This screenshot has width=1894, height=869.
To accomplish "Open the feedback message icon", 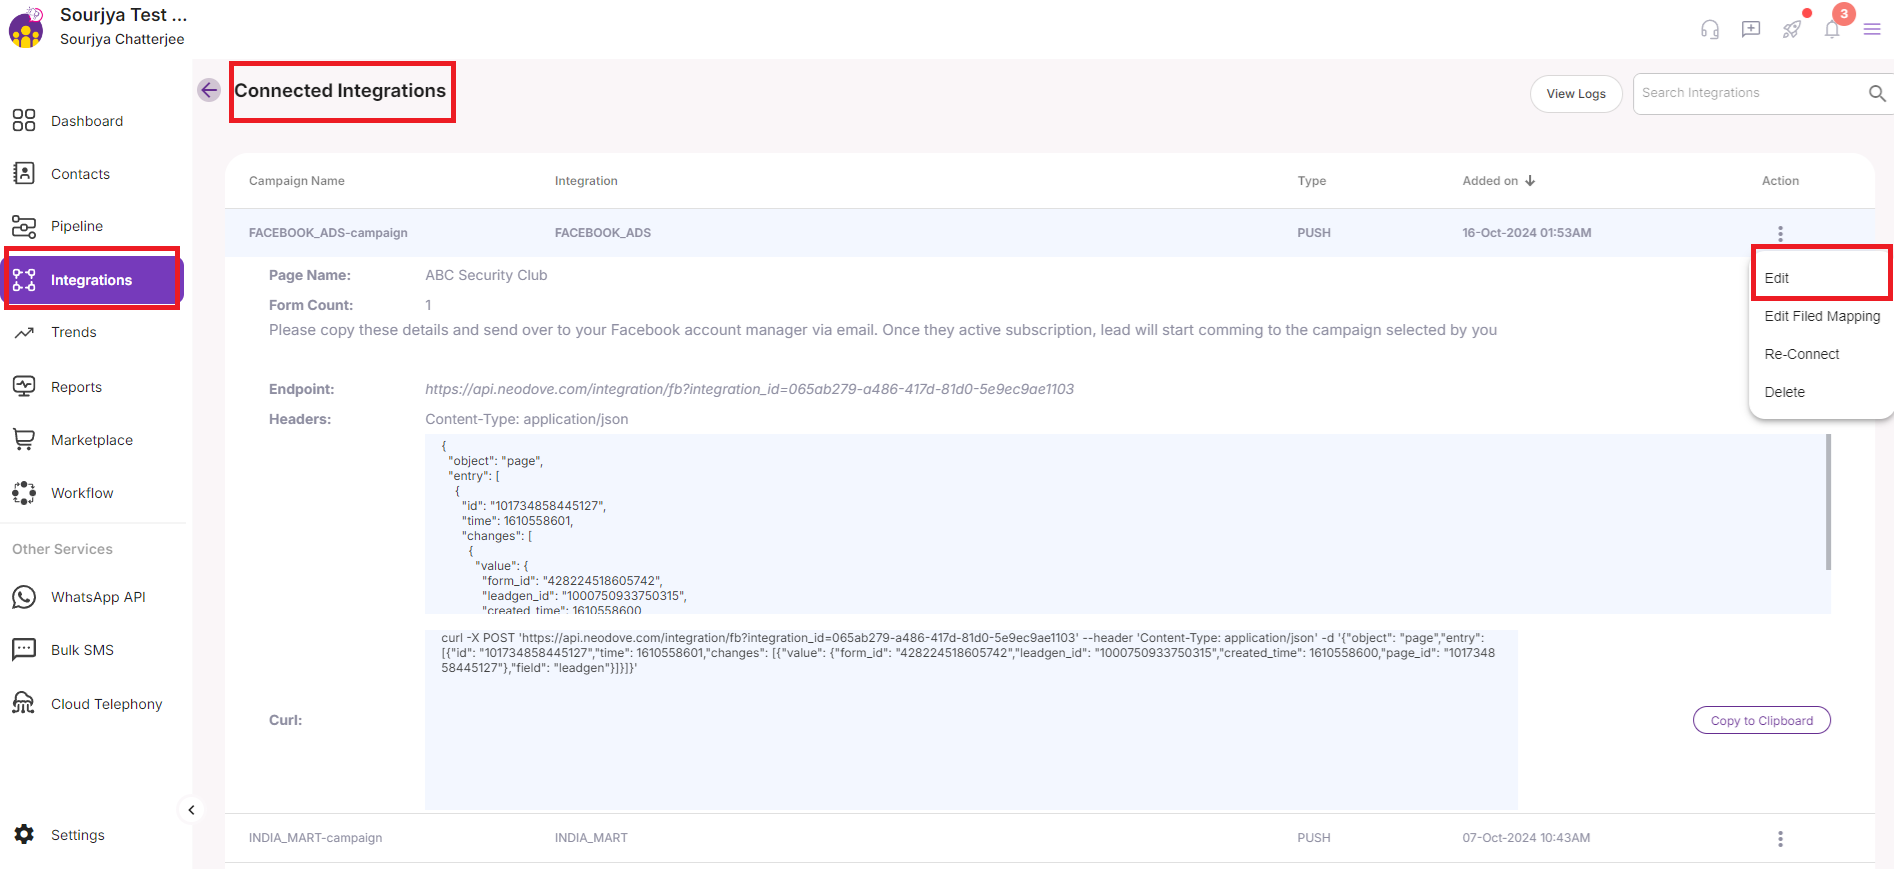I will (1751, 29).
